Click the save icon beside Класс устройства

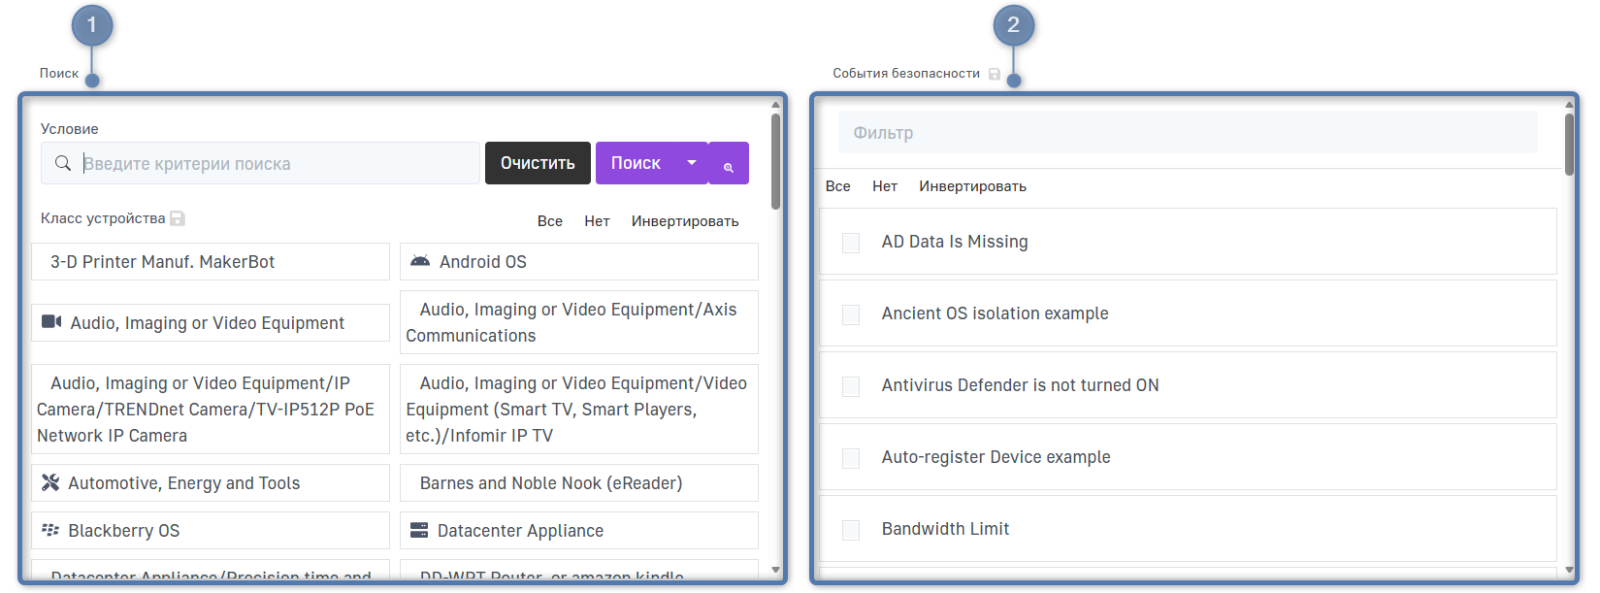(x=177, y=219)
